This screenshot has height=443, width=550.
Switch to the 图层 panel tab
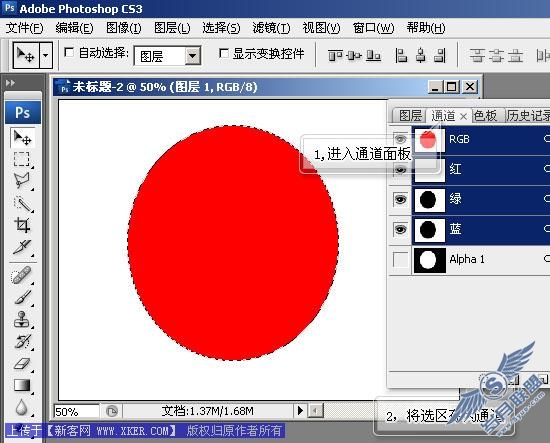(410, 115)
